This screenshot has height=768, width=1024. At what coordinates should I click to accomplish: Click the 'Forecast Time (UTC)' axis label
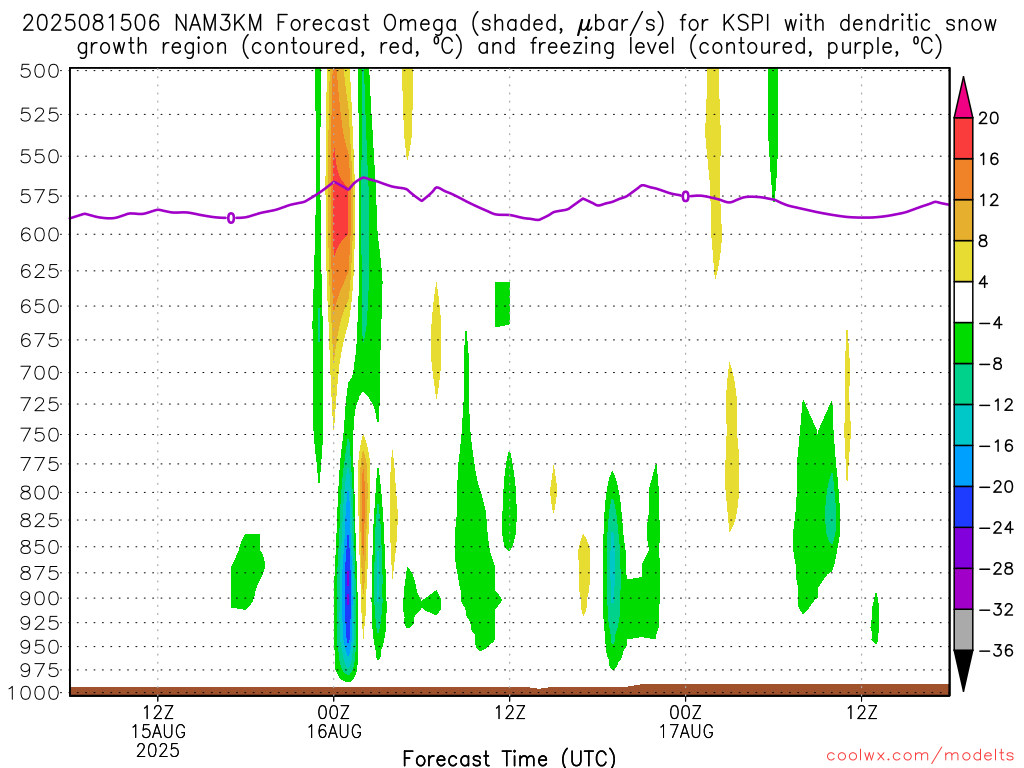[509, 758]
